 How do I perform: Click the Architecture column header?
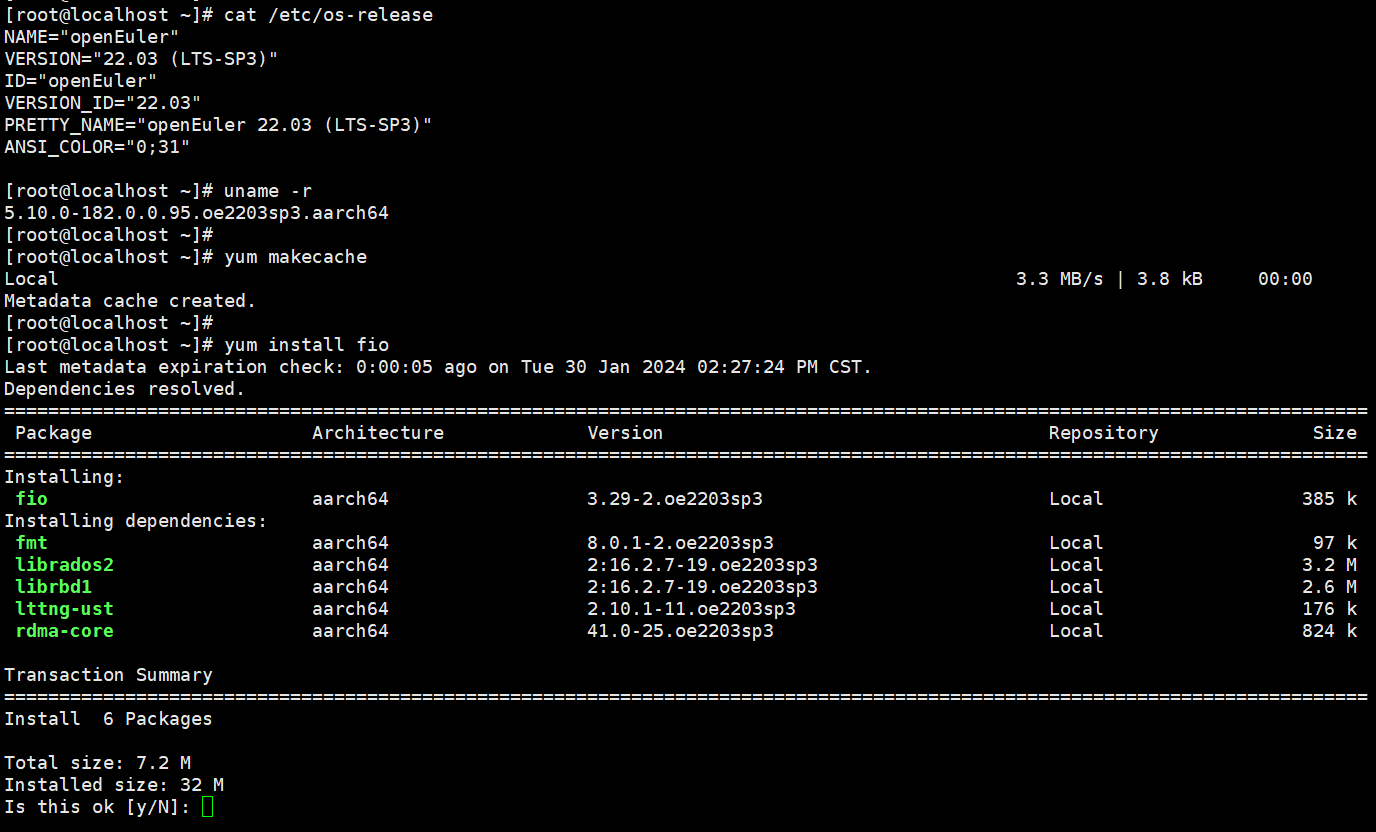(378, 432)
